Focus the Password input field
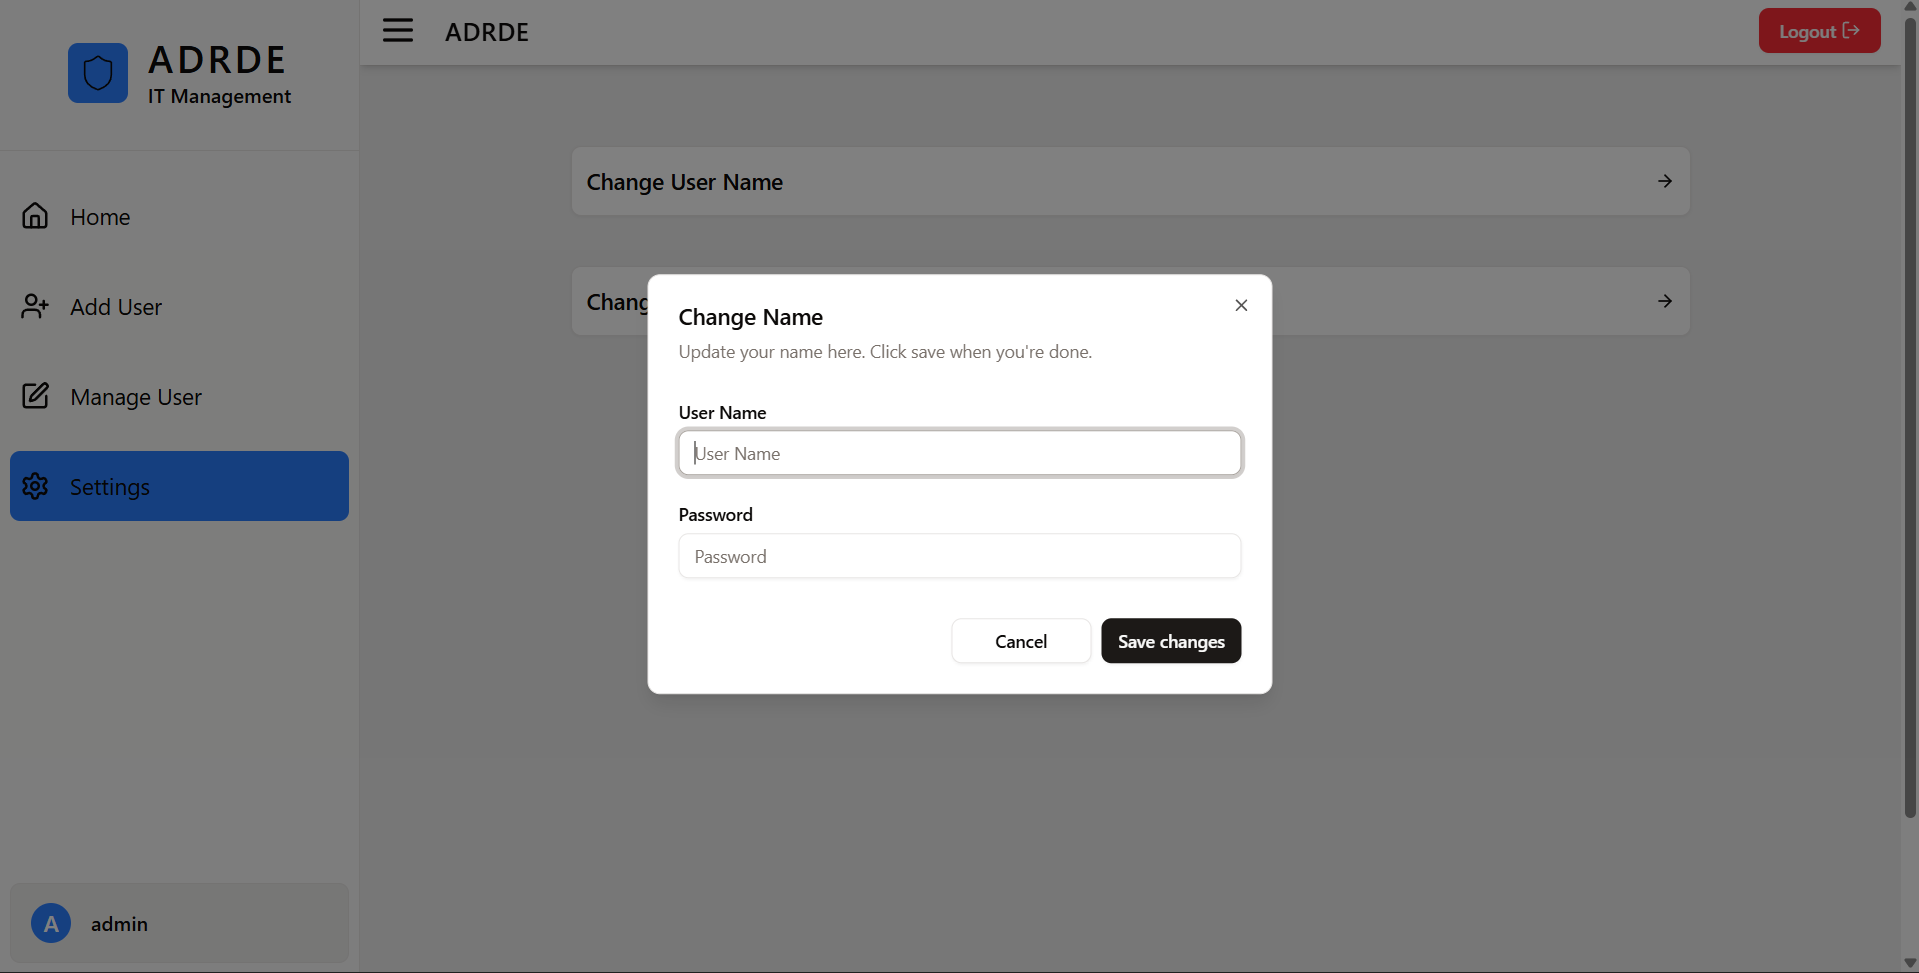 coord(959,556)
